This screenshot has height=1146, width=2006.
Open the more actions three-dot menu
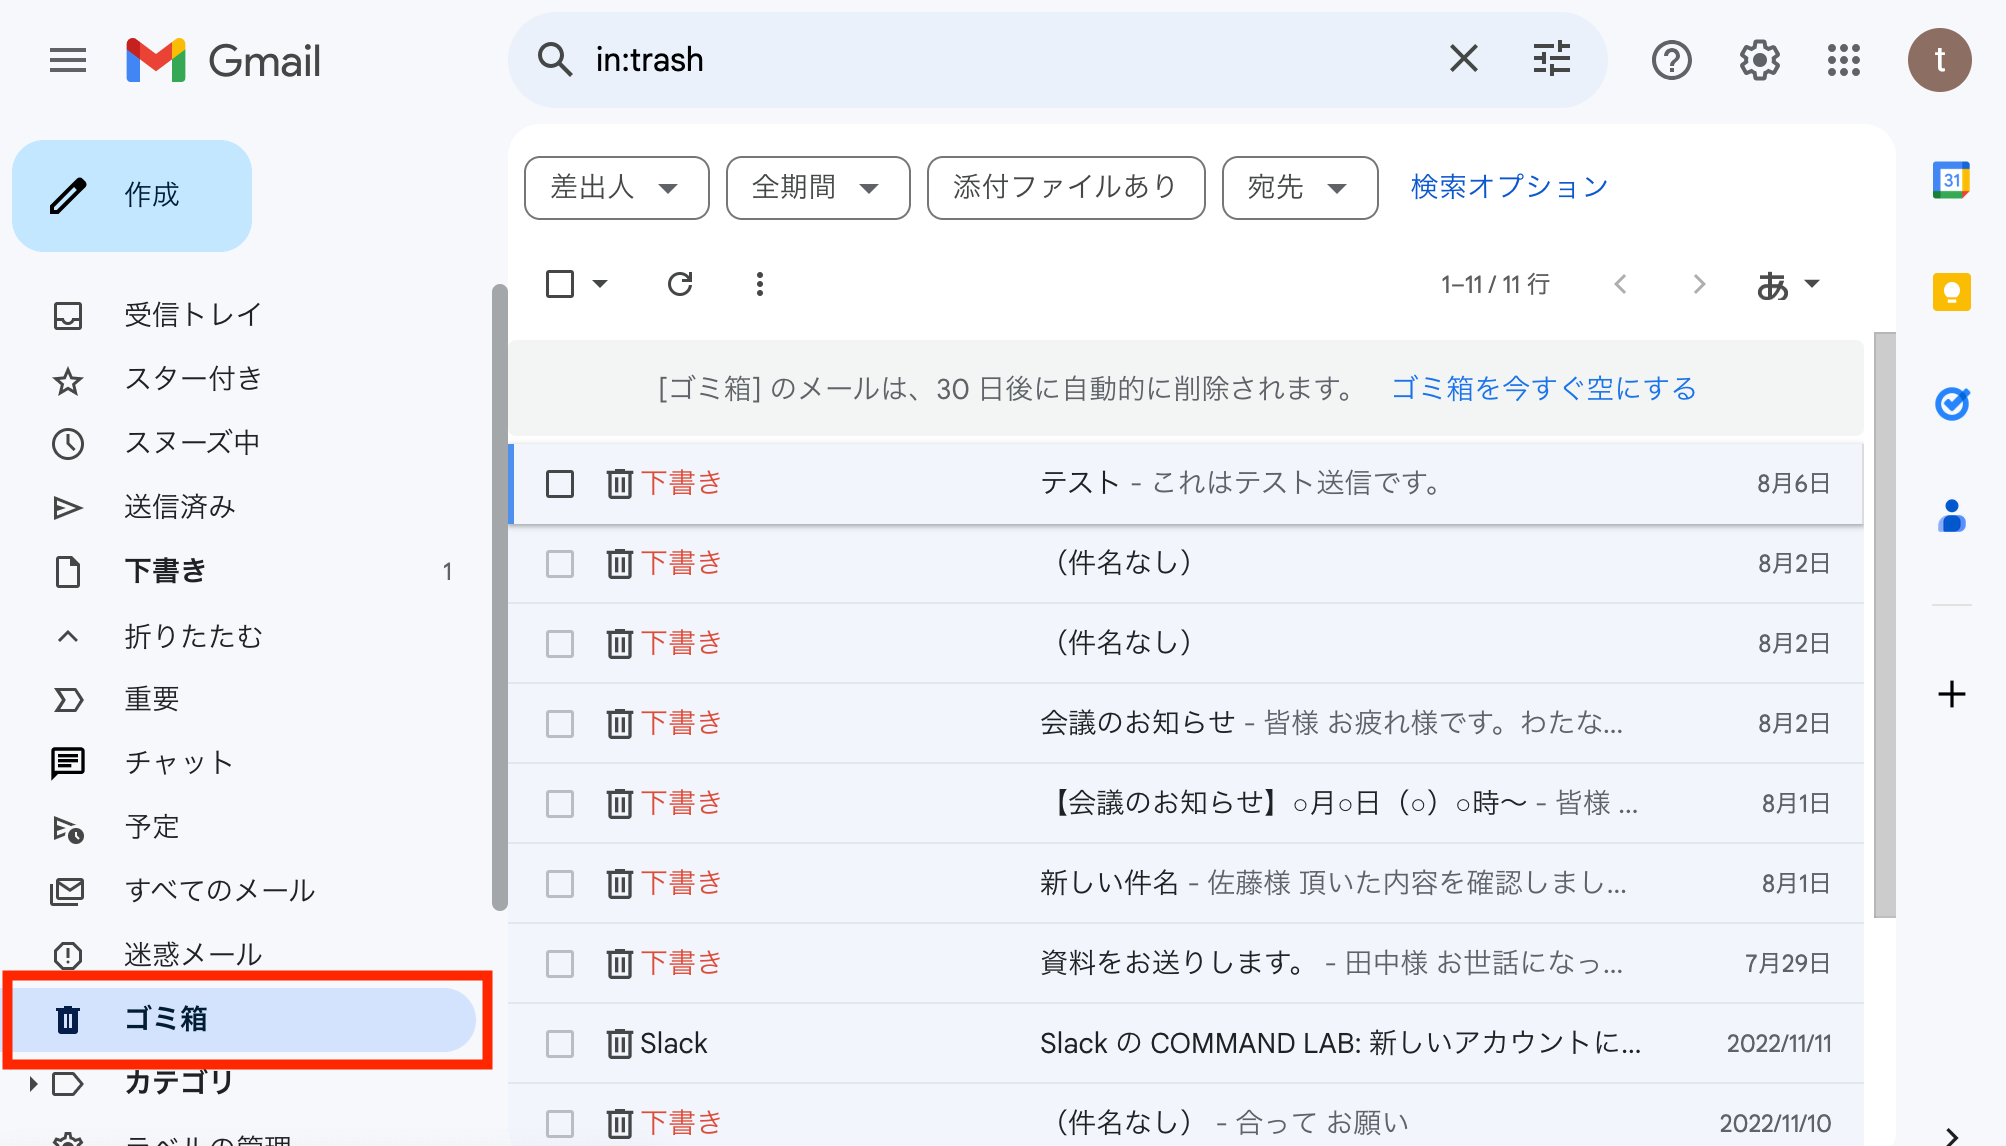(x=760, y=284)
